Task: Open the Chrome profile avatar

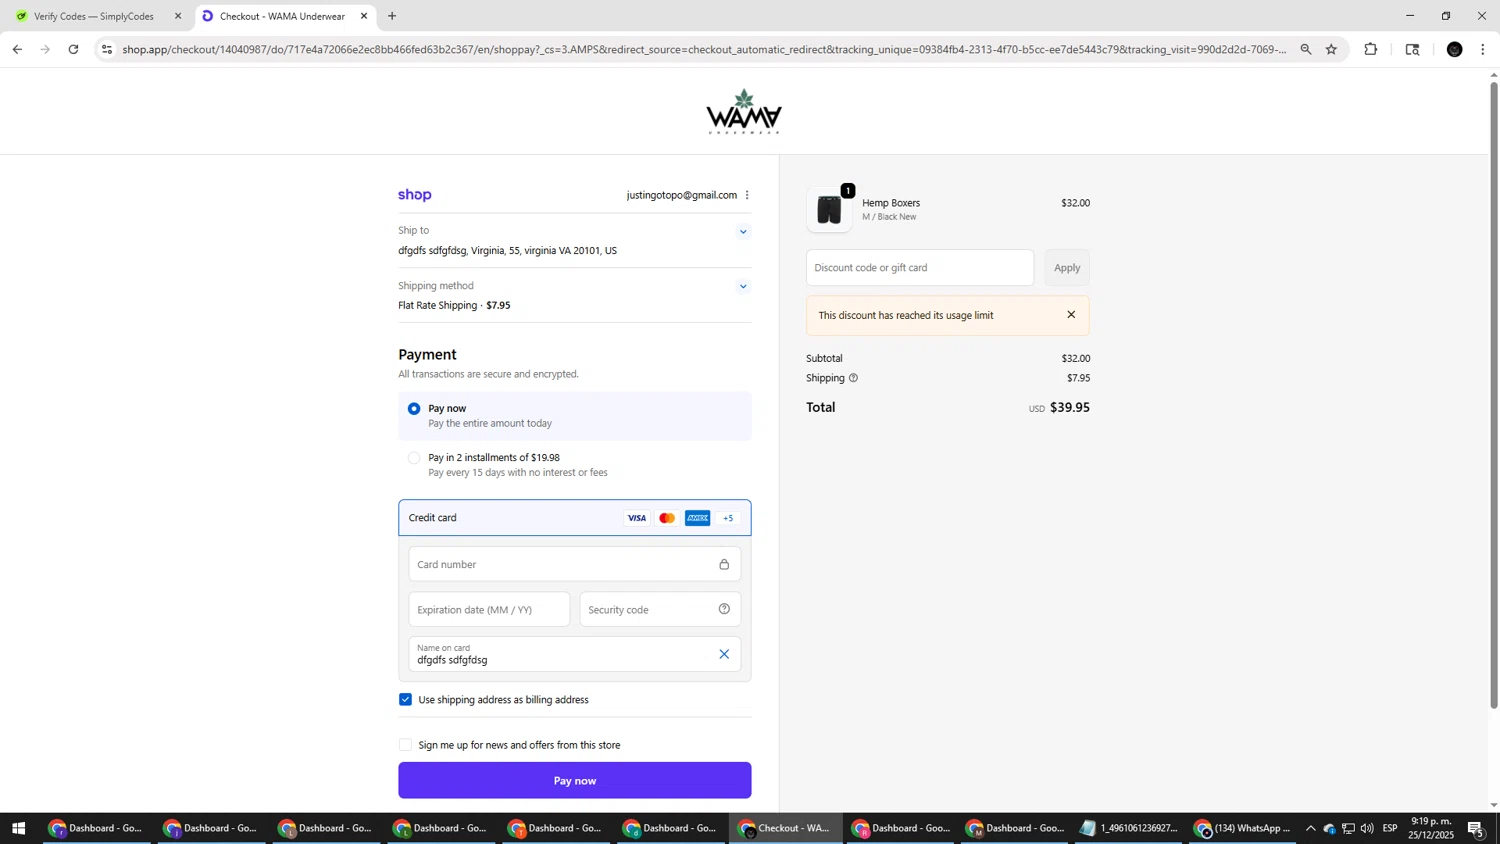Action: [1455, 49]
